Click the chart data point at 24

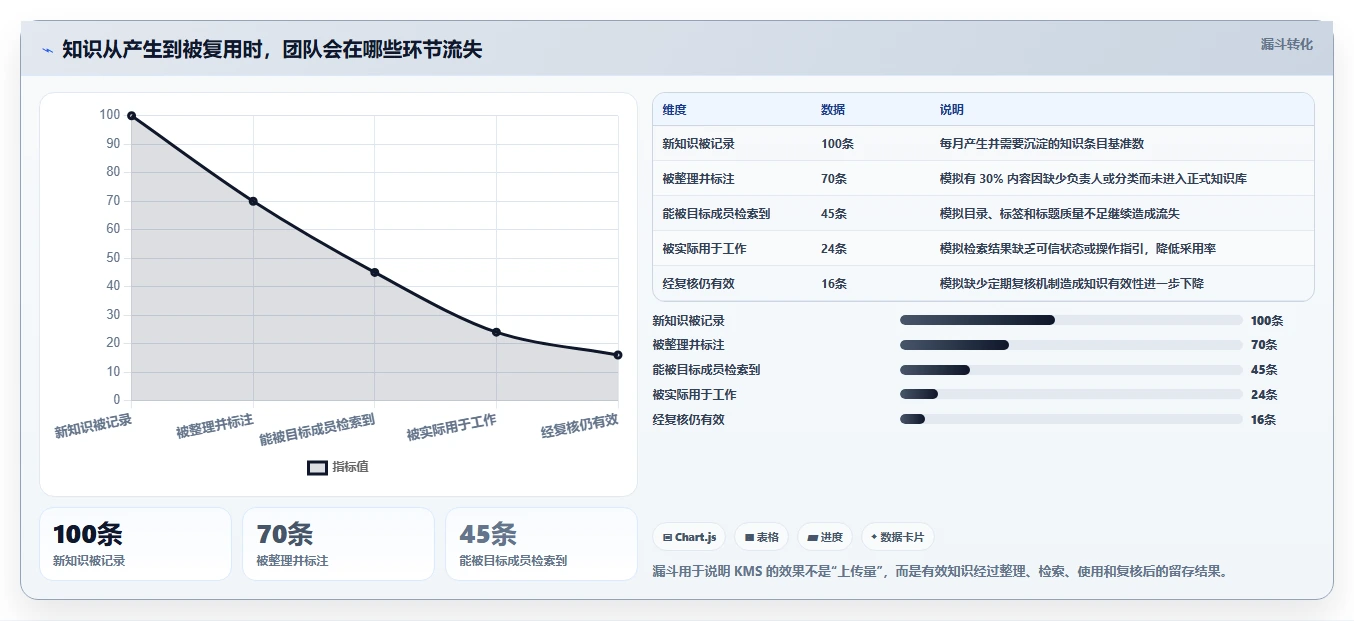(496, 332)
